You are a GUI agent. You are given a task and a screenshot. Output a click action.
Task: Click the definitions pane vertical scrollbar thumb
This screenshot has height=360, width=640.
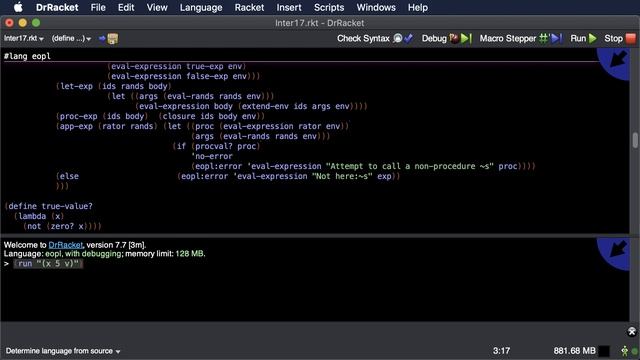click(x=635, y=140)
